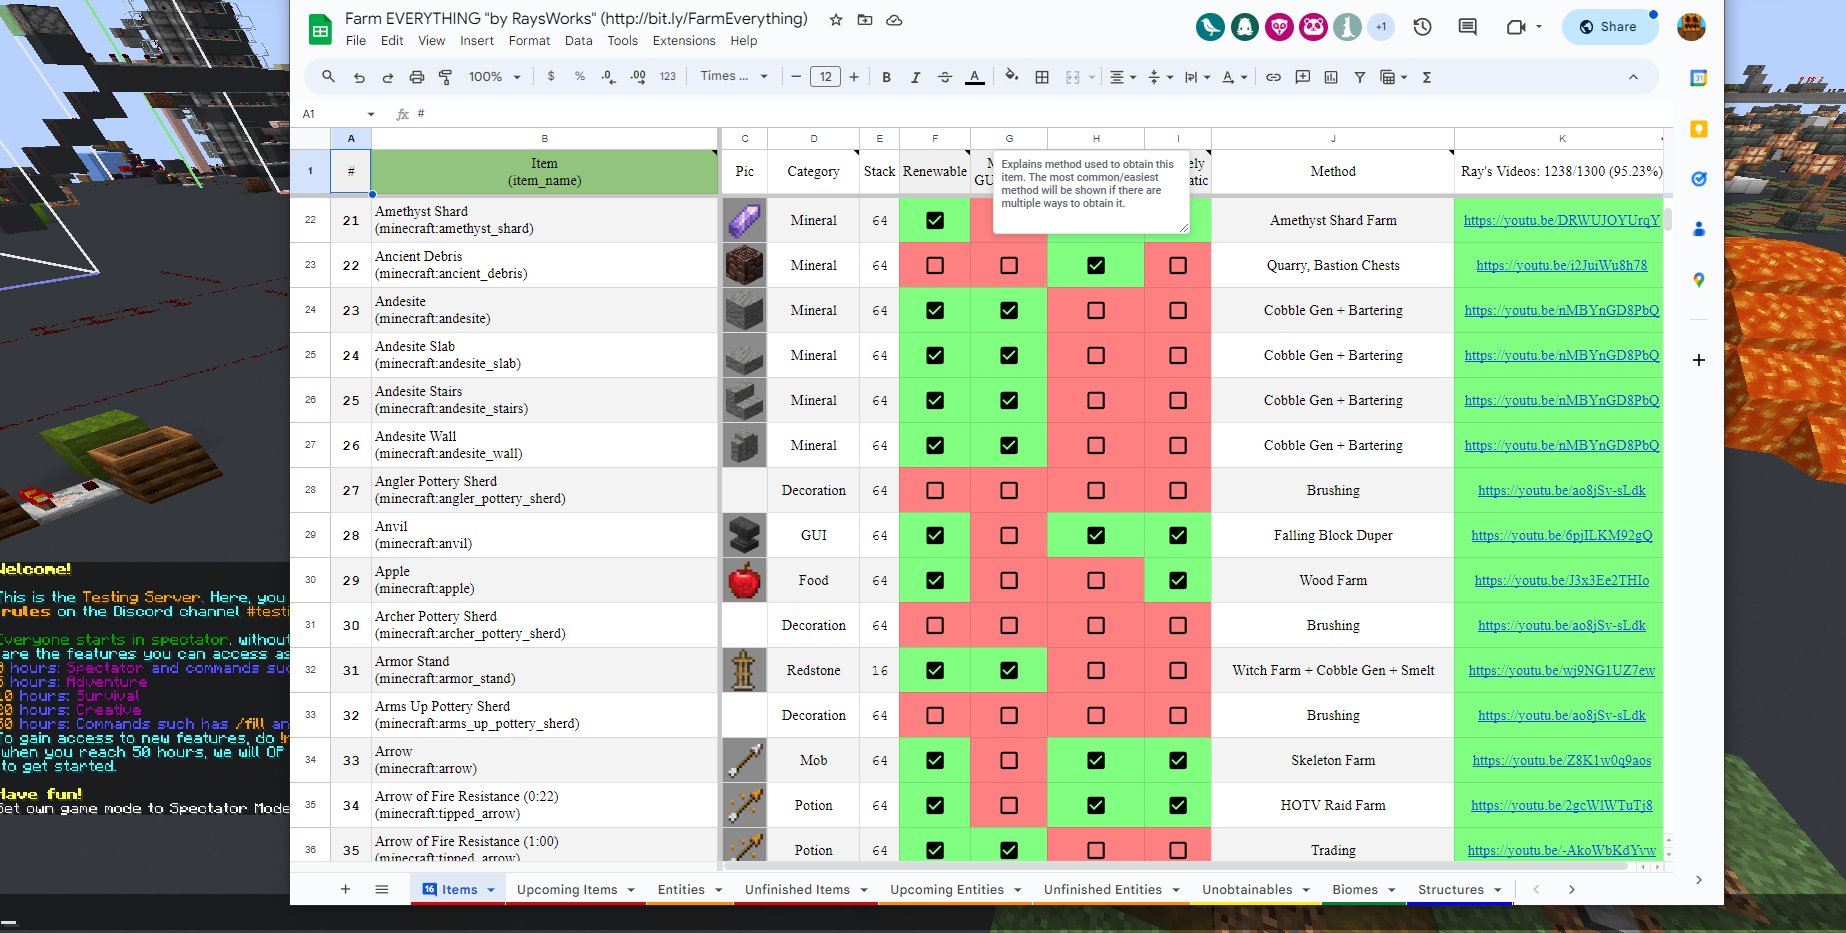Switch to the Entities sheet tab
Screen dimensions: 1846x933
click(x=681, y=890)
